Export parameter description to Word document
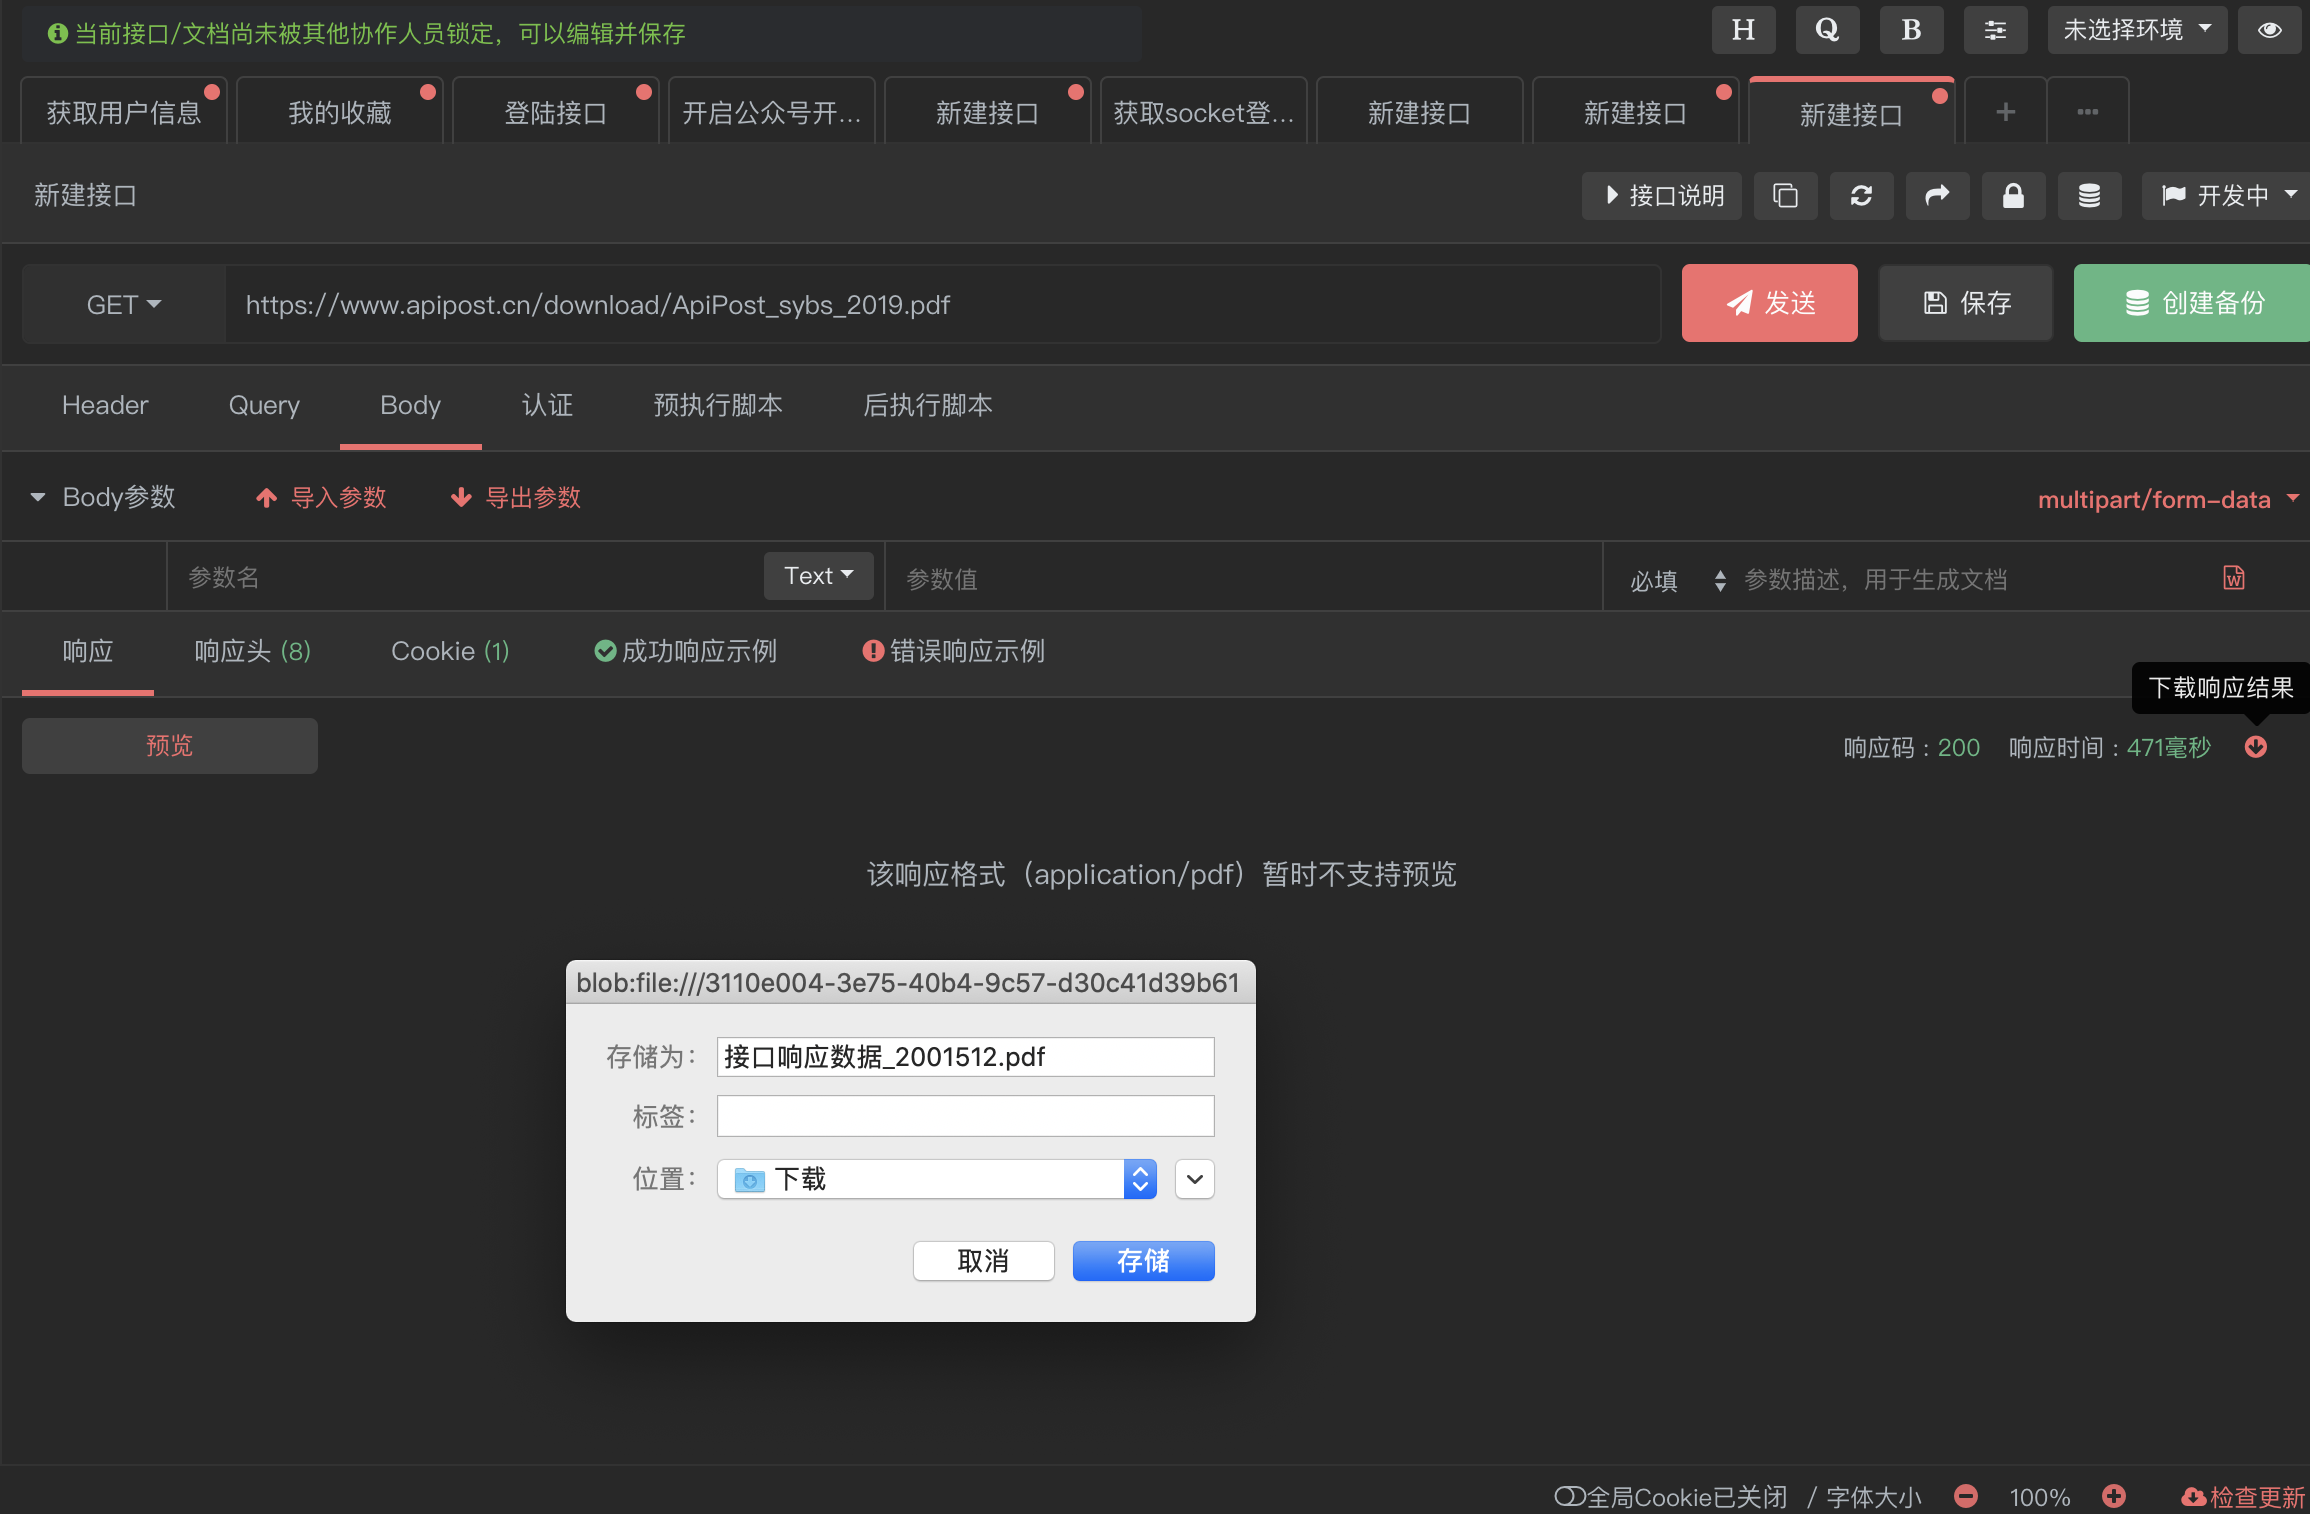The height and width of the screenshot is (1514, 2310). click(x=2233, y=577)
